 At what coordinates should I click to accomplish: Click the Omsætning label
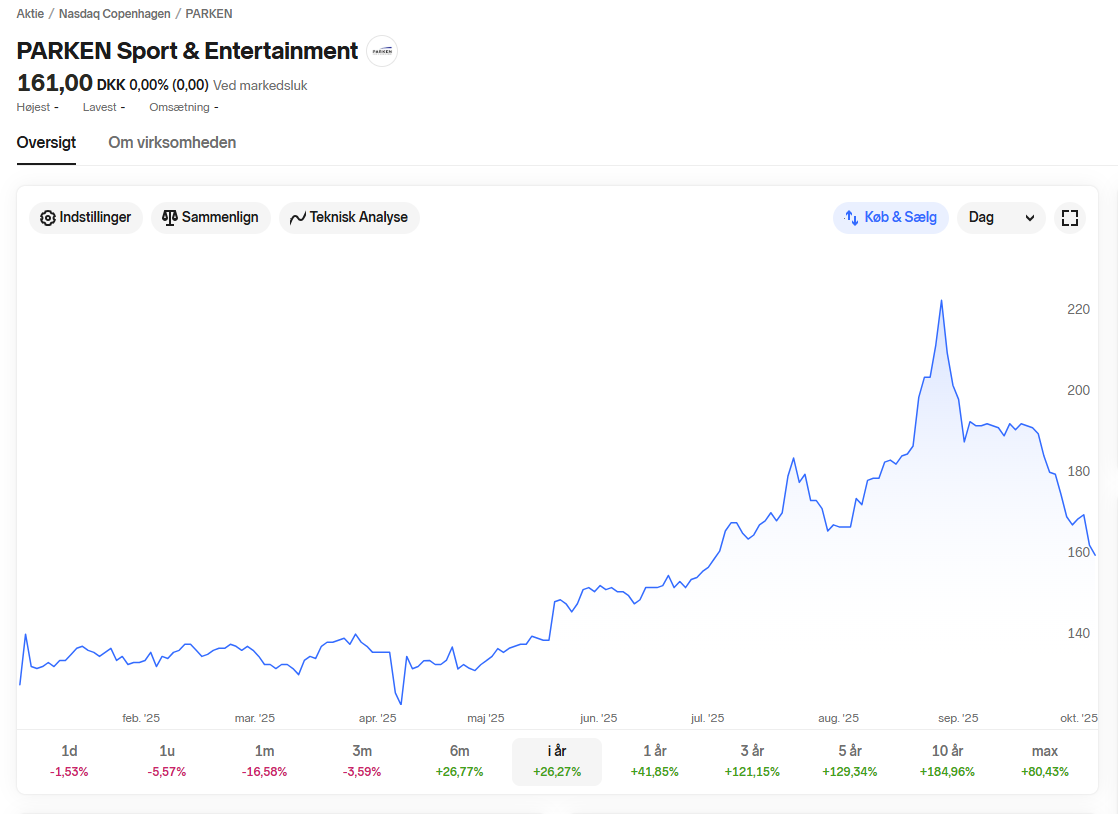pyautogui.click(x=179, y=107)
